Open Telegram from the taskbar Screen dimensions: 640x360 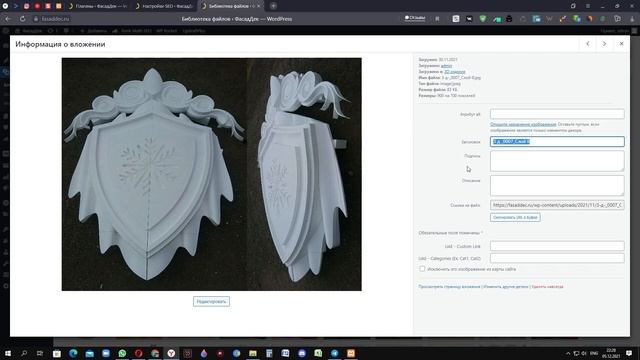click(x=334, y=353)
